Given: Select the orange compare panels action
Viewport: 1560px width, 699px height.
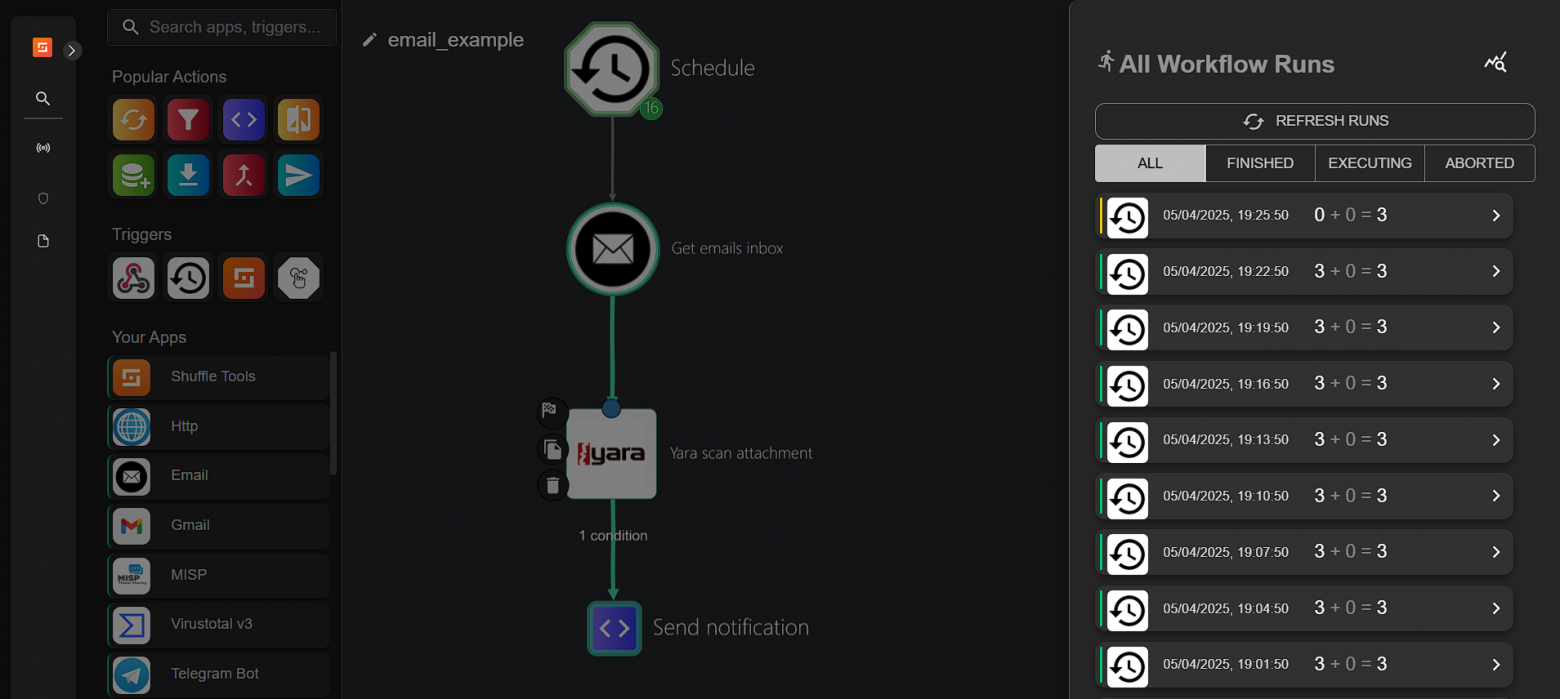Looking at the screenshot, I should click(x=298, y=120).
